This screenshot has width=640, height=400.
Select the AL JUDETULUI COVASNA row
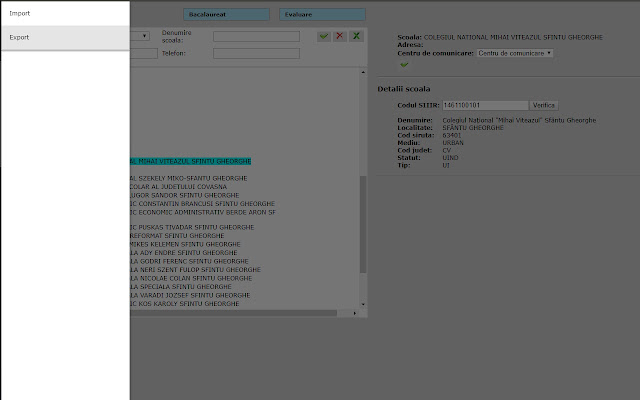178,187
